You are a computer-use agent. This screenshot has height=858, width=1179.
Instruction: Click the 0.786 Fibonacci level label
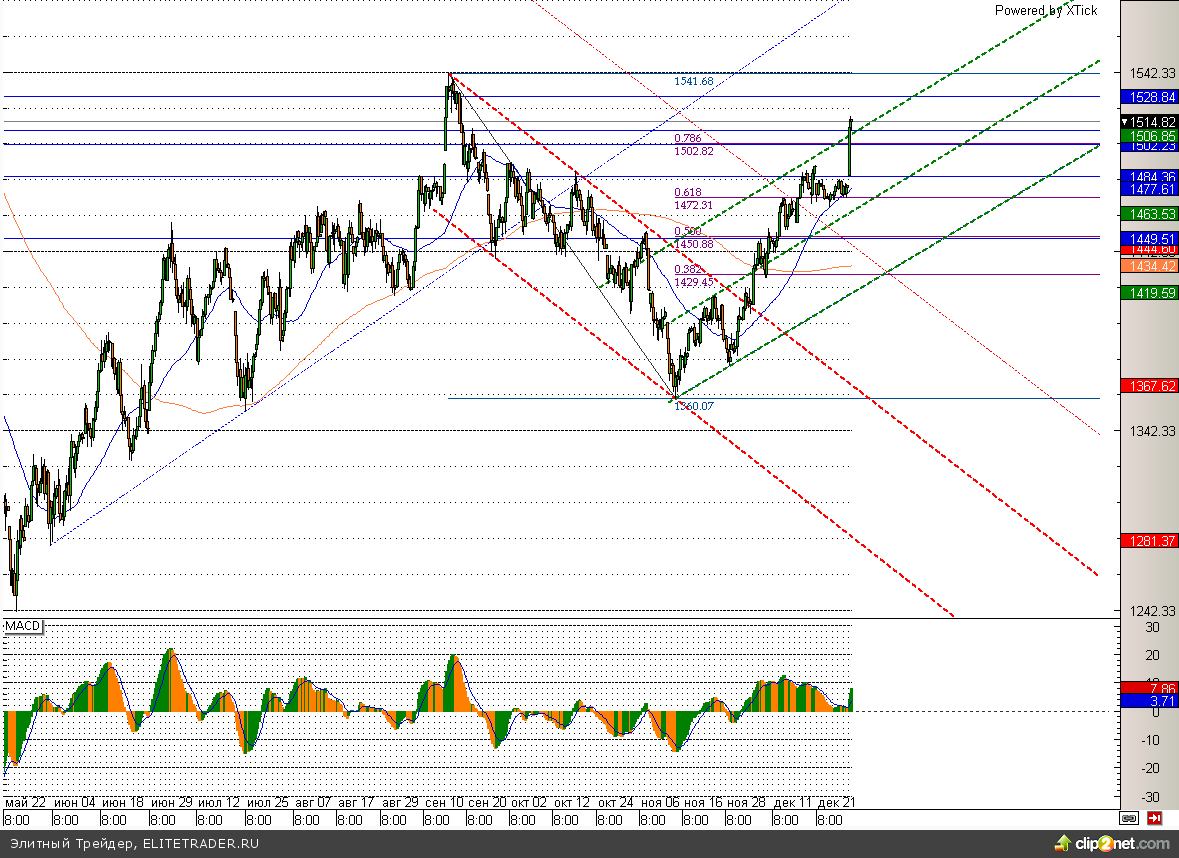click(x=687, y=138)
